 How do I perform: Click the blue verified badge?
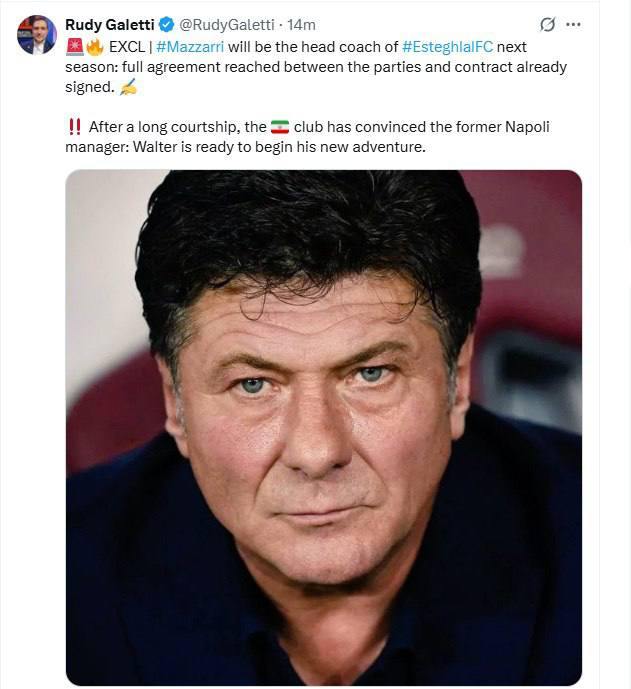(166, 25)
